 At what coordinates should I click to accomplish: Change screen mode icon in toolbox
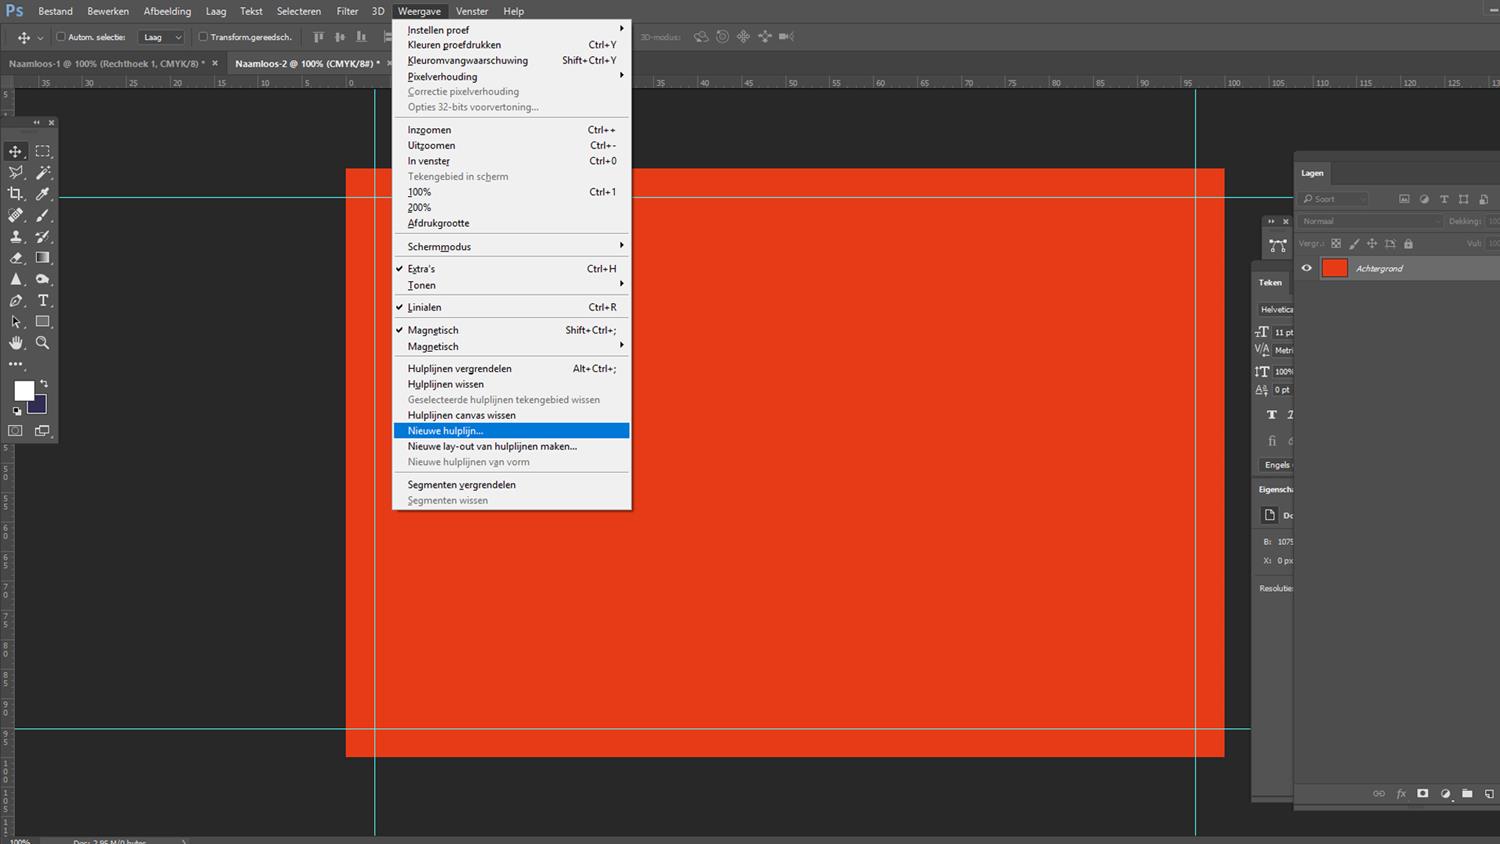(x=43, y=431)
